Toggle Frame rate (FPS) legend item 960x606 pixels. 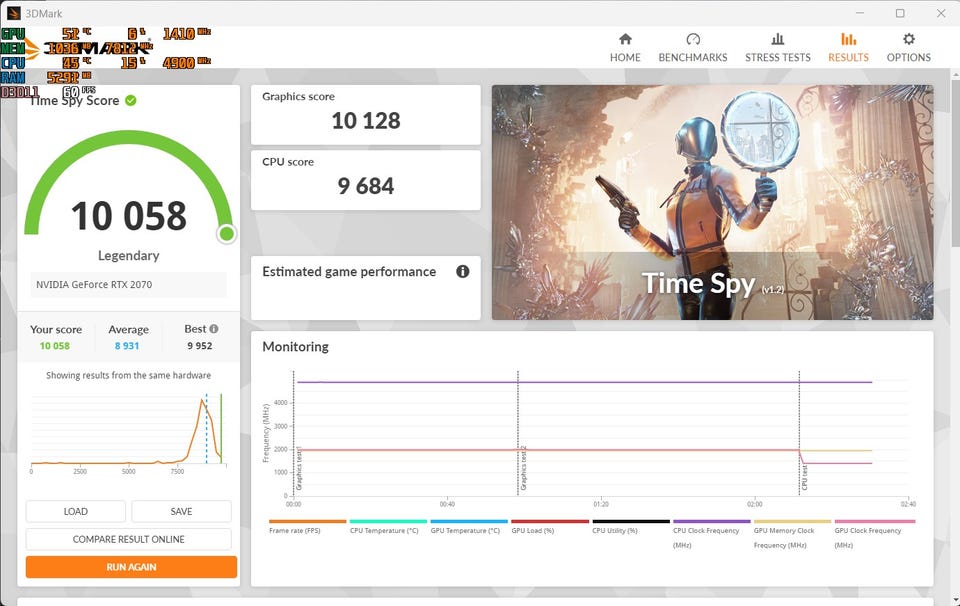point(307,526)
